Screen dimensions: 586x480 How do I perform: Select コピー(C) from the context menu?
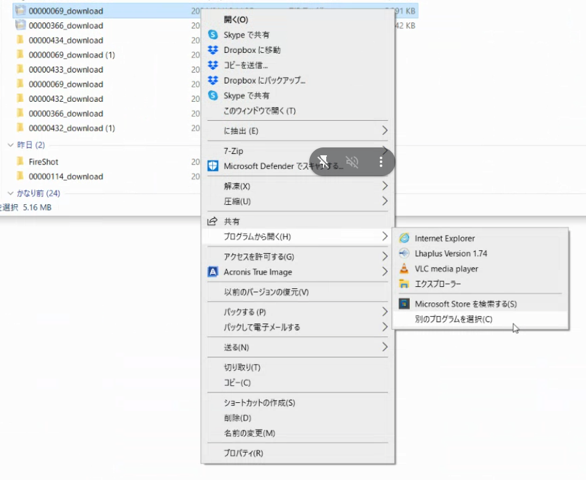click(x=298, y=383)
